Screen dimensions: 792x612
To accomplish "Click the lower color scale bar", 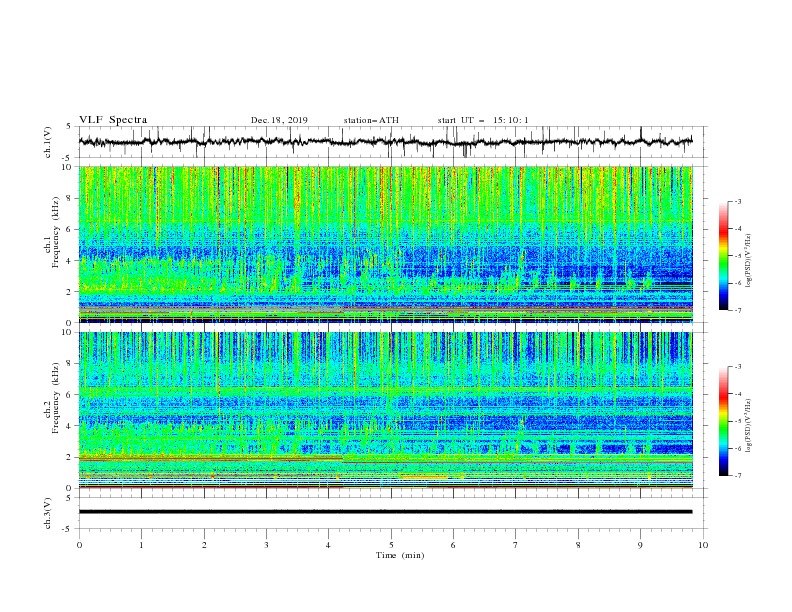I will point(723,421).
